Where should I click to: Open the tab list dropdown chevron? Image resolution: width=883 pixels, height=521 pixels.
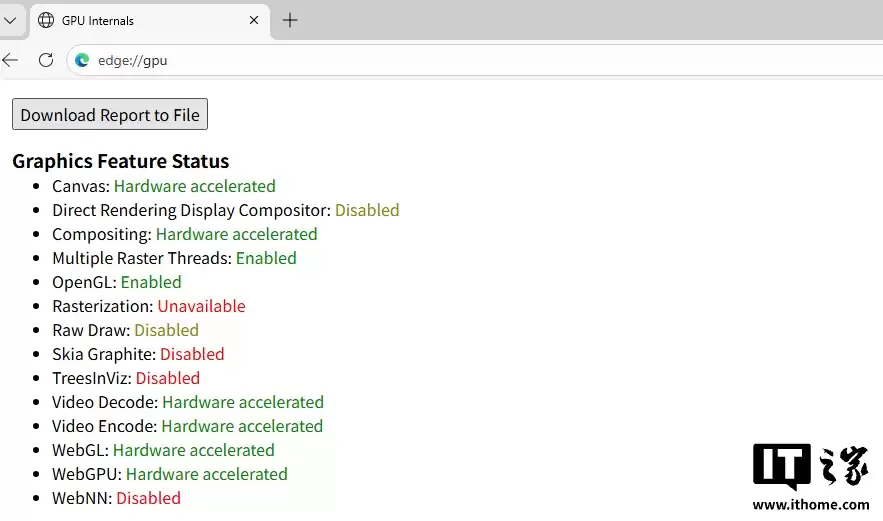[10, 20]
